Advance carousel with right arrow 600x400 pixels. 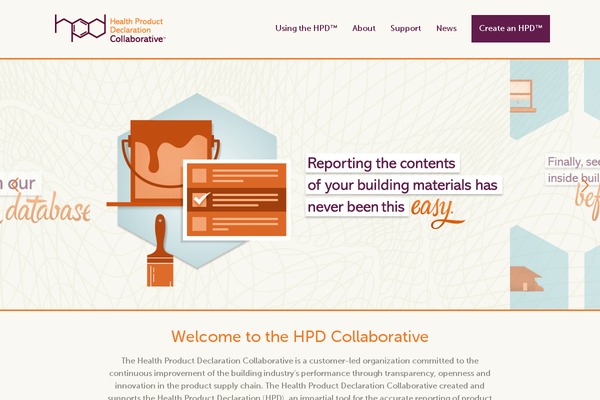point(585,185)
